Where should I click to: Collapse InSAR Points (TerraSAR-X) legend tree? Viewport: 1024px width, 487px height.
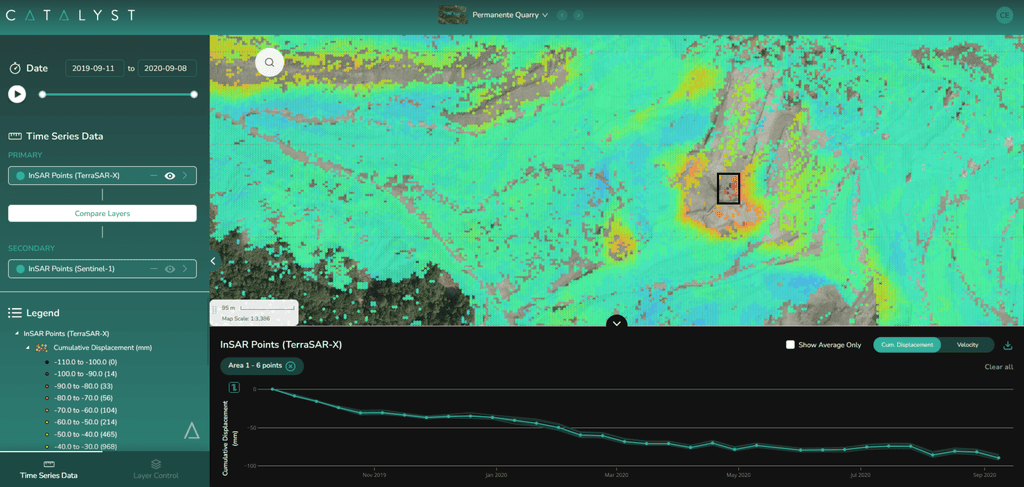(x=16, y=334)
